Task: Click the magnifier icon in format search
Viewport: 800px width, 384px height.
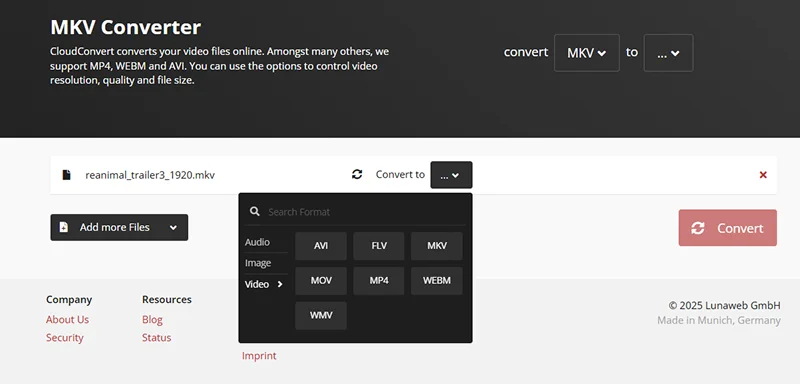Action: click(x=255, y=212)
